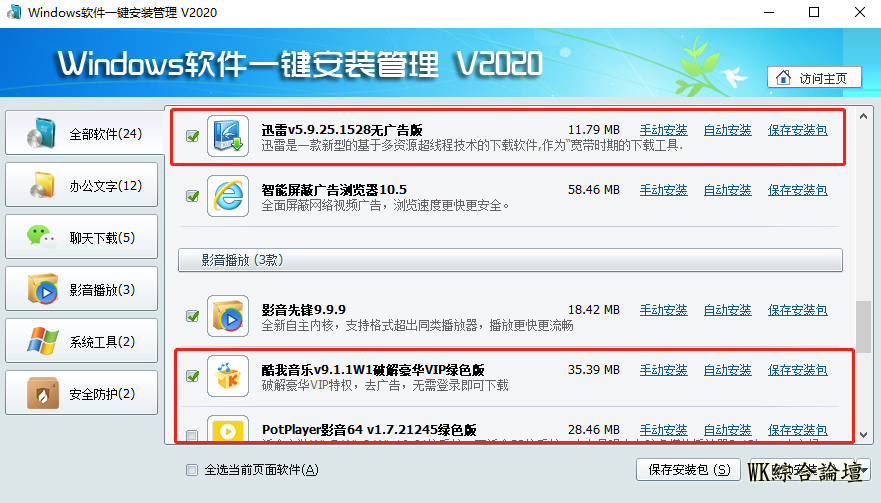The image size is (881, 503).
Task: Uncheck the 迅雷v5.9.25.1528 checkbox
Action: pyautogui.click(x=193, y=136)
